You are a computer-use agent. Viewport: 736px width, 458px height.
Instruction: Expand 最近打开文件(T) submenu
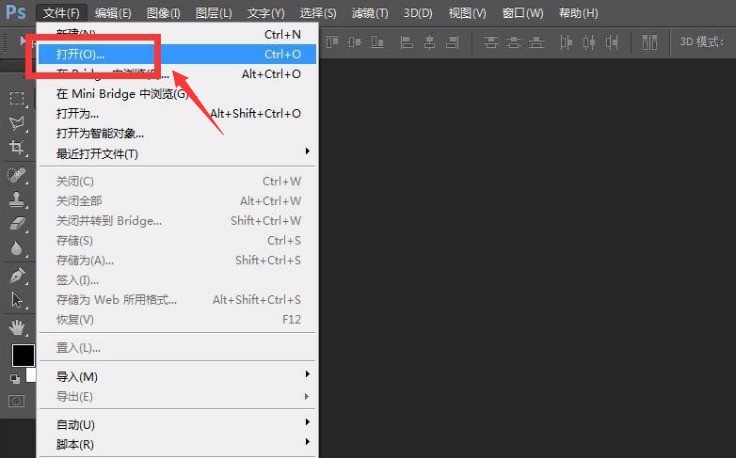point(177,153)
